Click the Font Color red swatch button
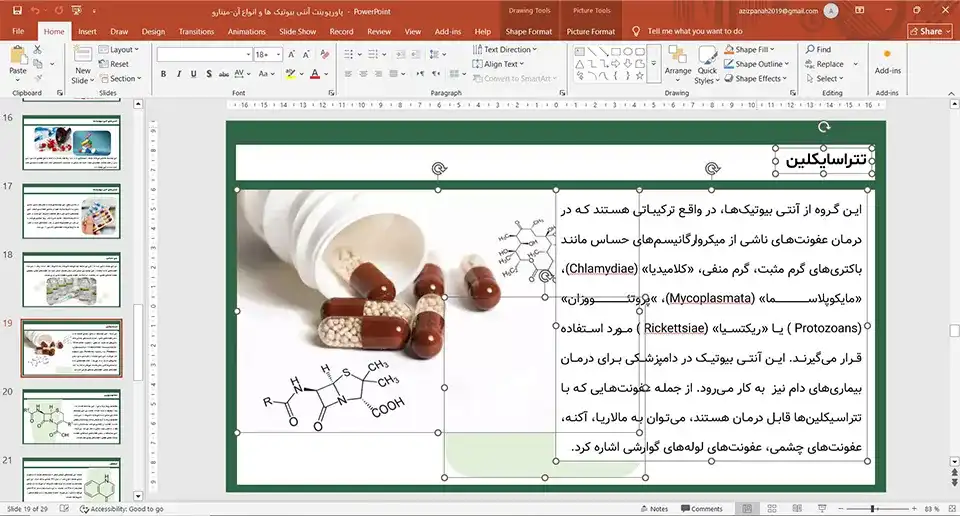The image size is (960, 516). tap(315, 73)
